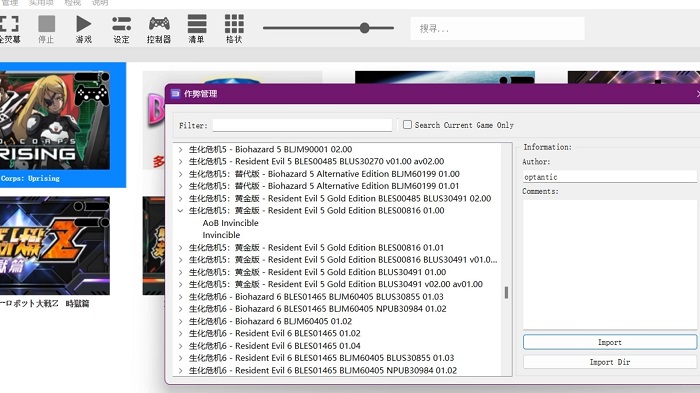Expand the Gold Edition BLES00816 01.01 entry

[180, 247]
